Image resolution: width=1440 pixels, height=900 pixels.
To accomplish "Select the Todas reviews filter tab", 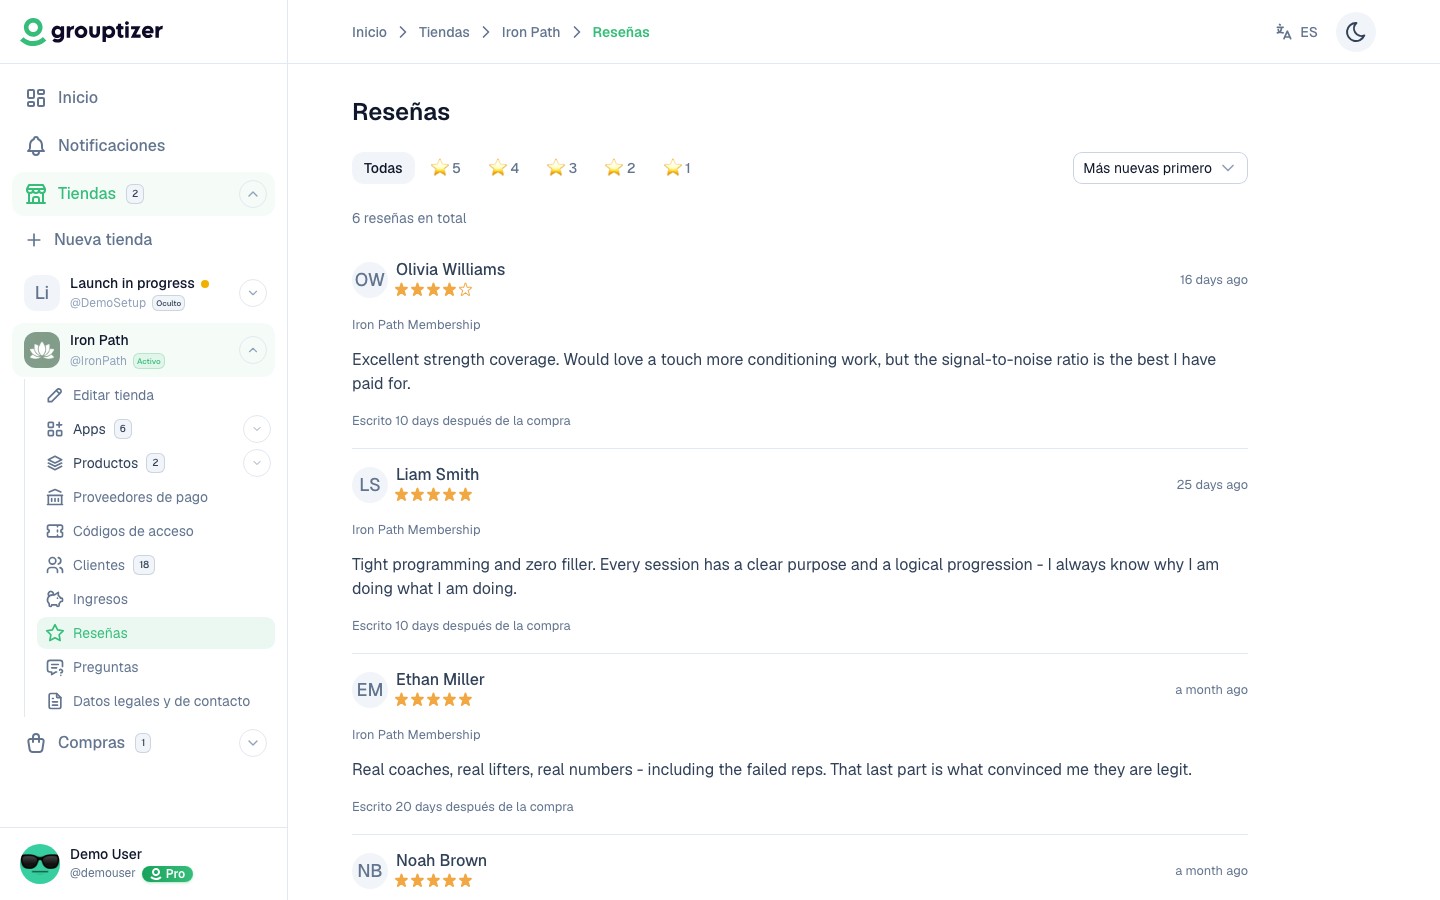I will pos(383,168).
